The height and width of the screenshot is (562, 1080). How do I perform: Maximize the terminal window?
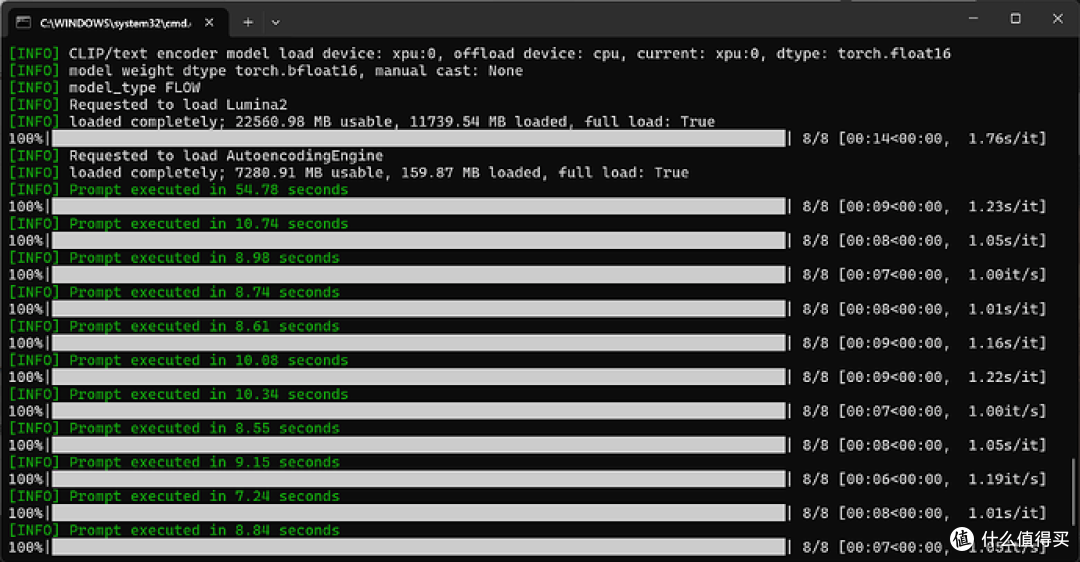click(x=1015, y=19)
